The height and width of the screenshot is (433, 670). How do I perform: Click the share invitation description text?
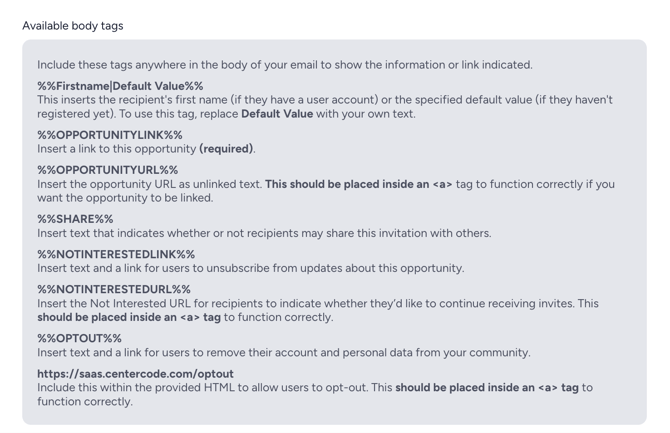pyautogui.click(x=264, y=233)
